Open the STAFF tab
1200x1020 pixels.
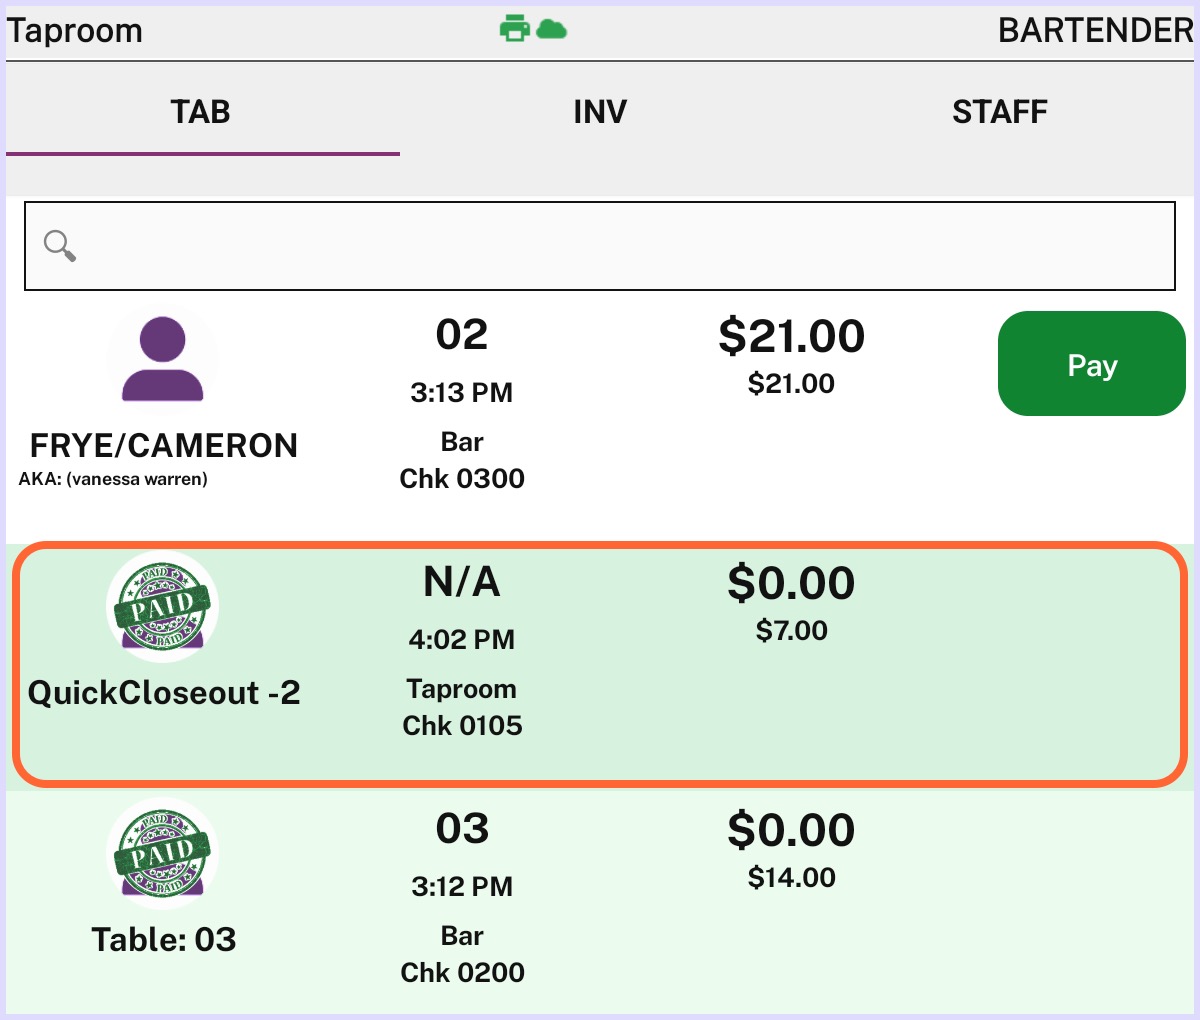coord(999,111)
